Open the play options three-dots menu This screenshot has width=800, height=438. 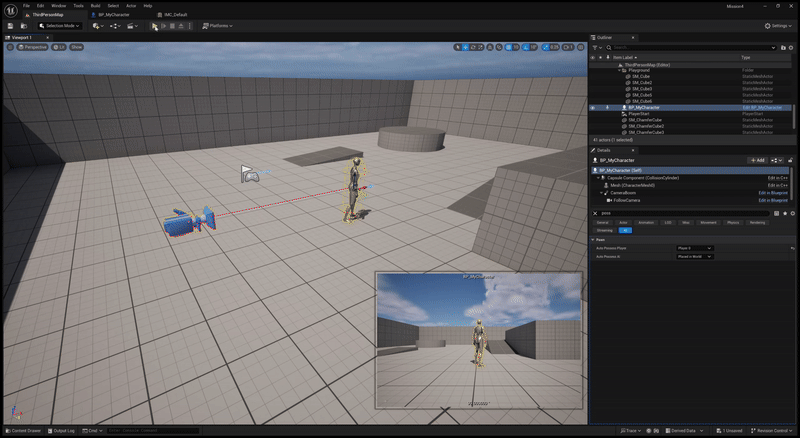190,26
